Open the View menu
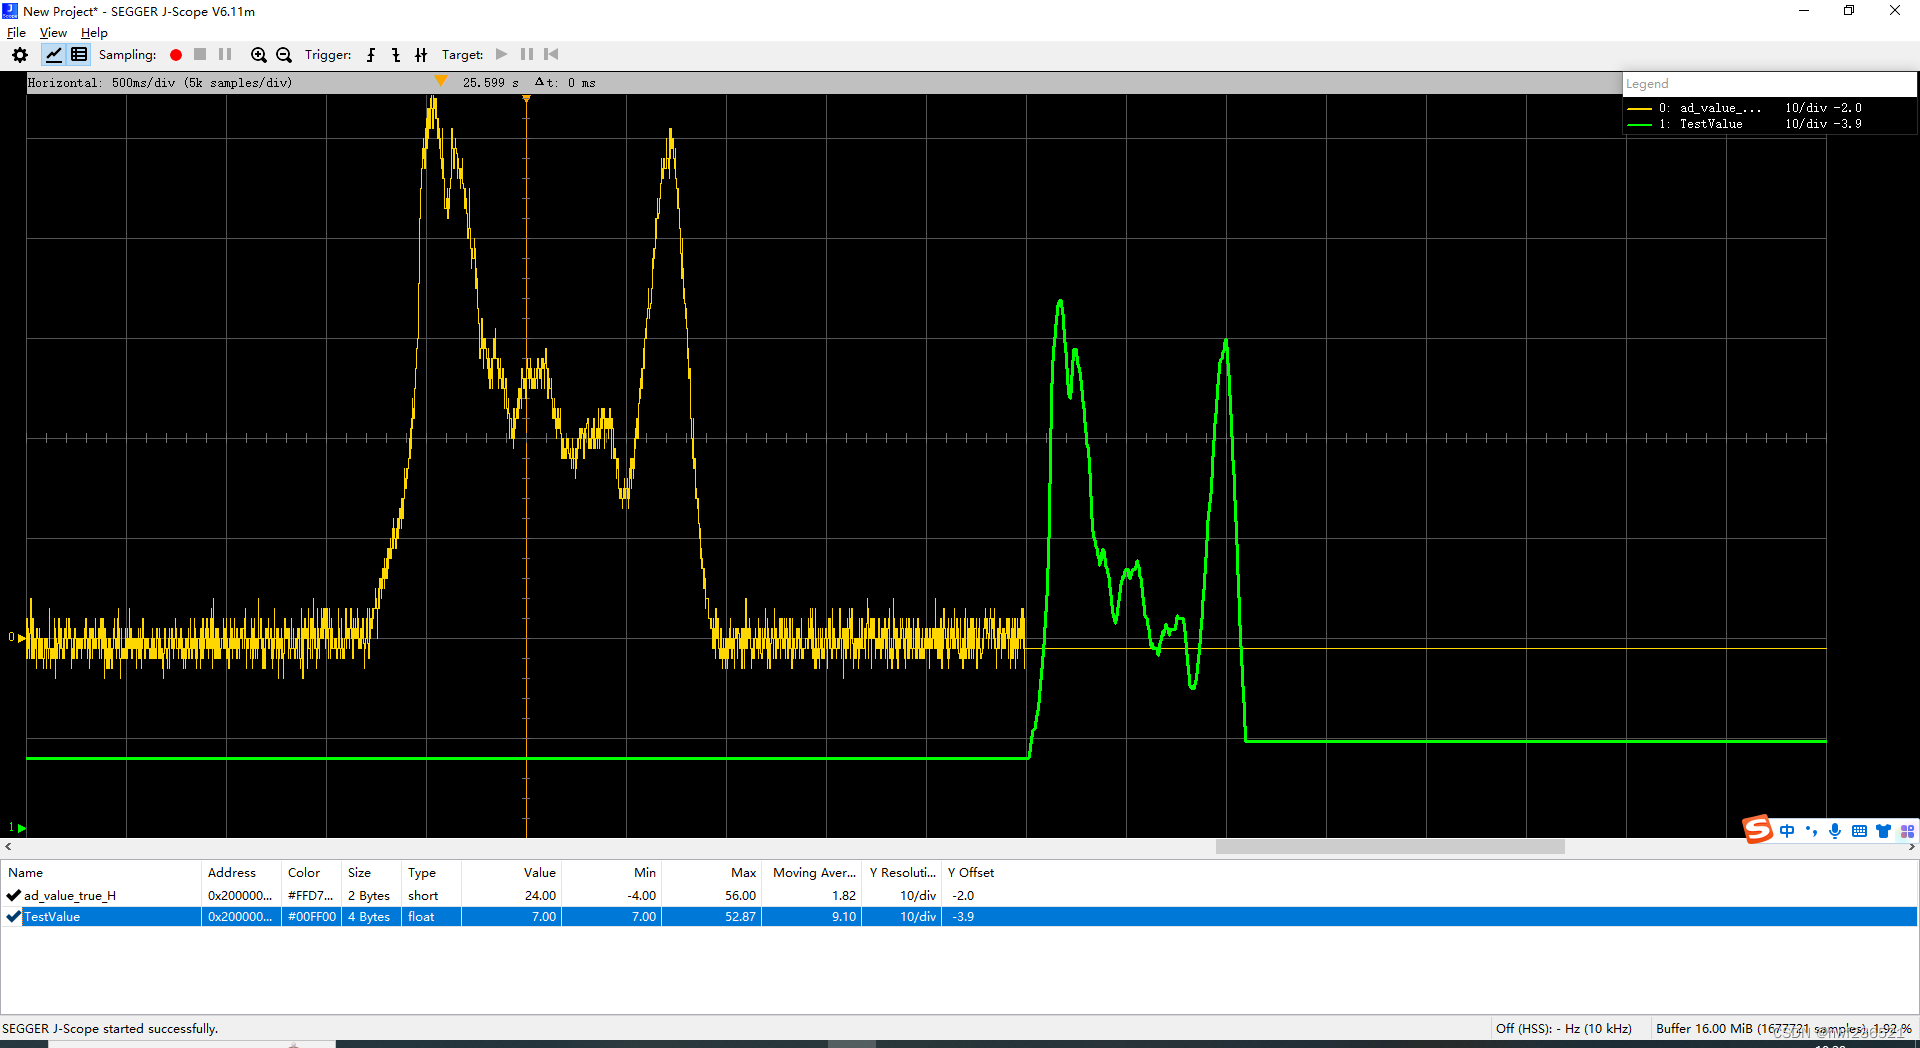This screenshot has height=1048, width=1920. [53, 33]
